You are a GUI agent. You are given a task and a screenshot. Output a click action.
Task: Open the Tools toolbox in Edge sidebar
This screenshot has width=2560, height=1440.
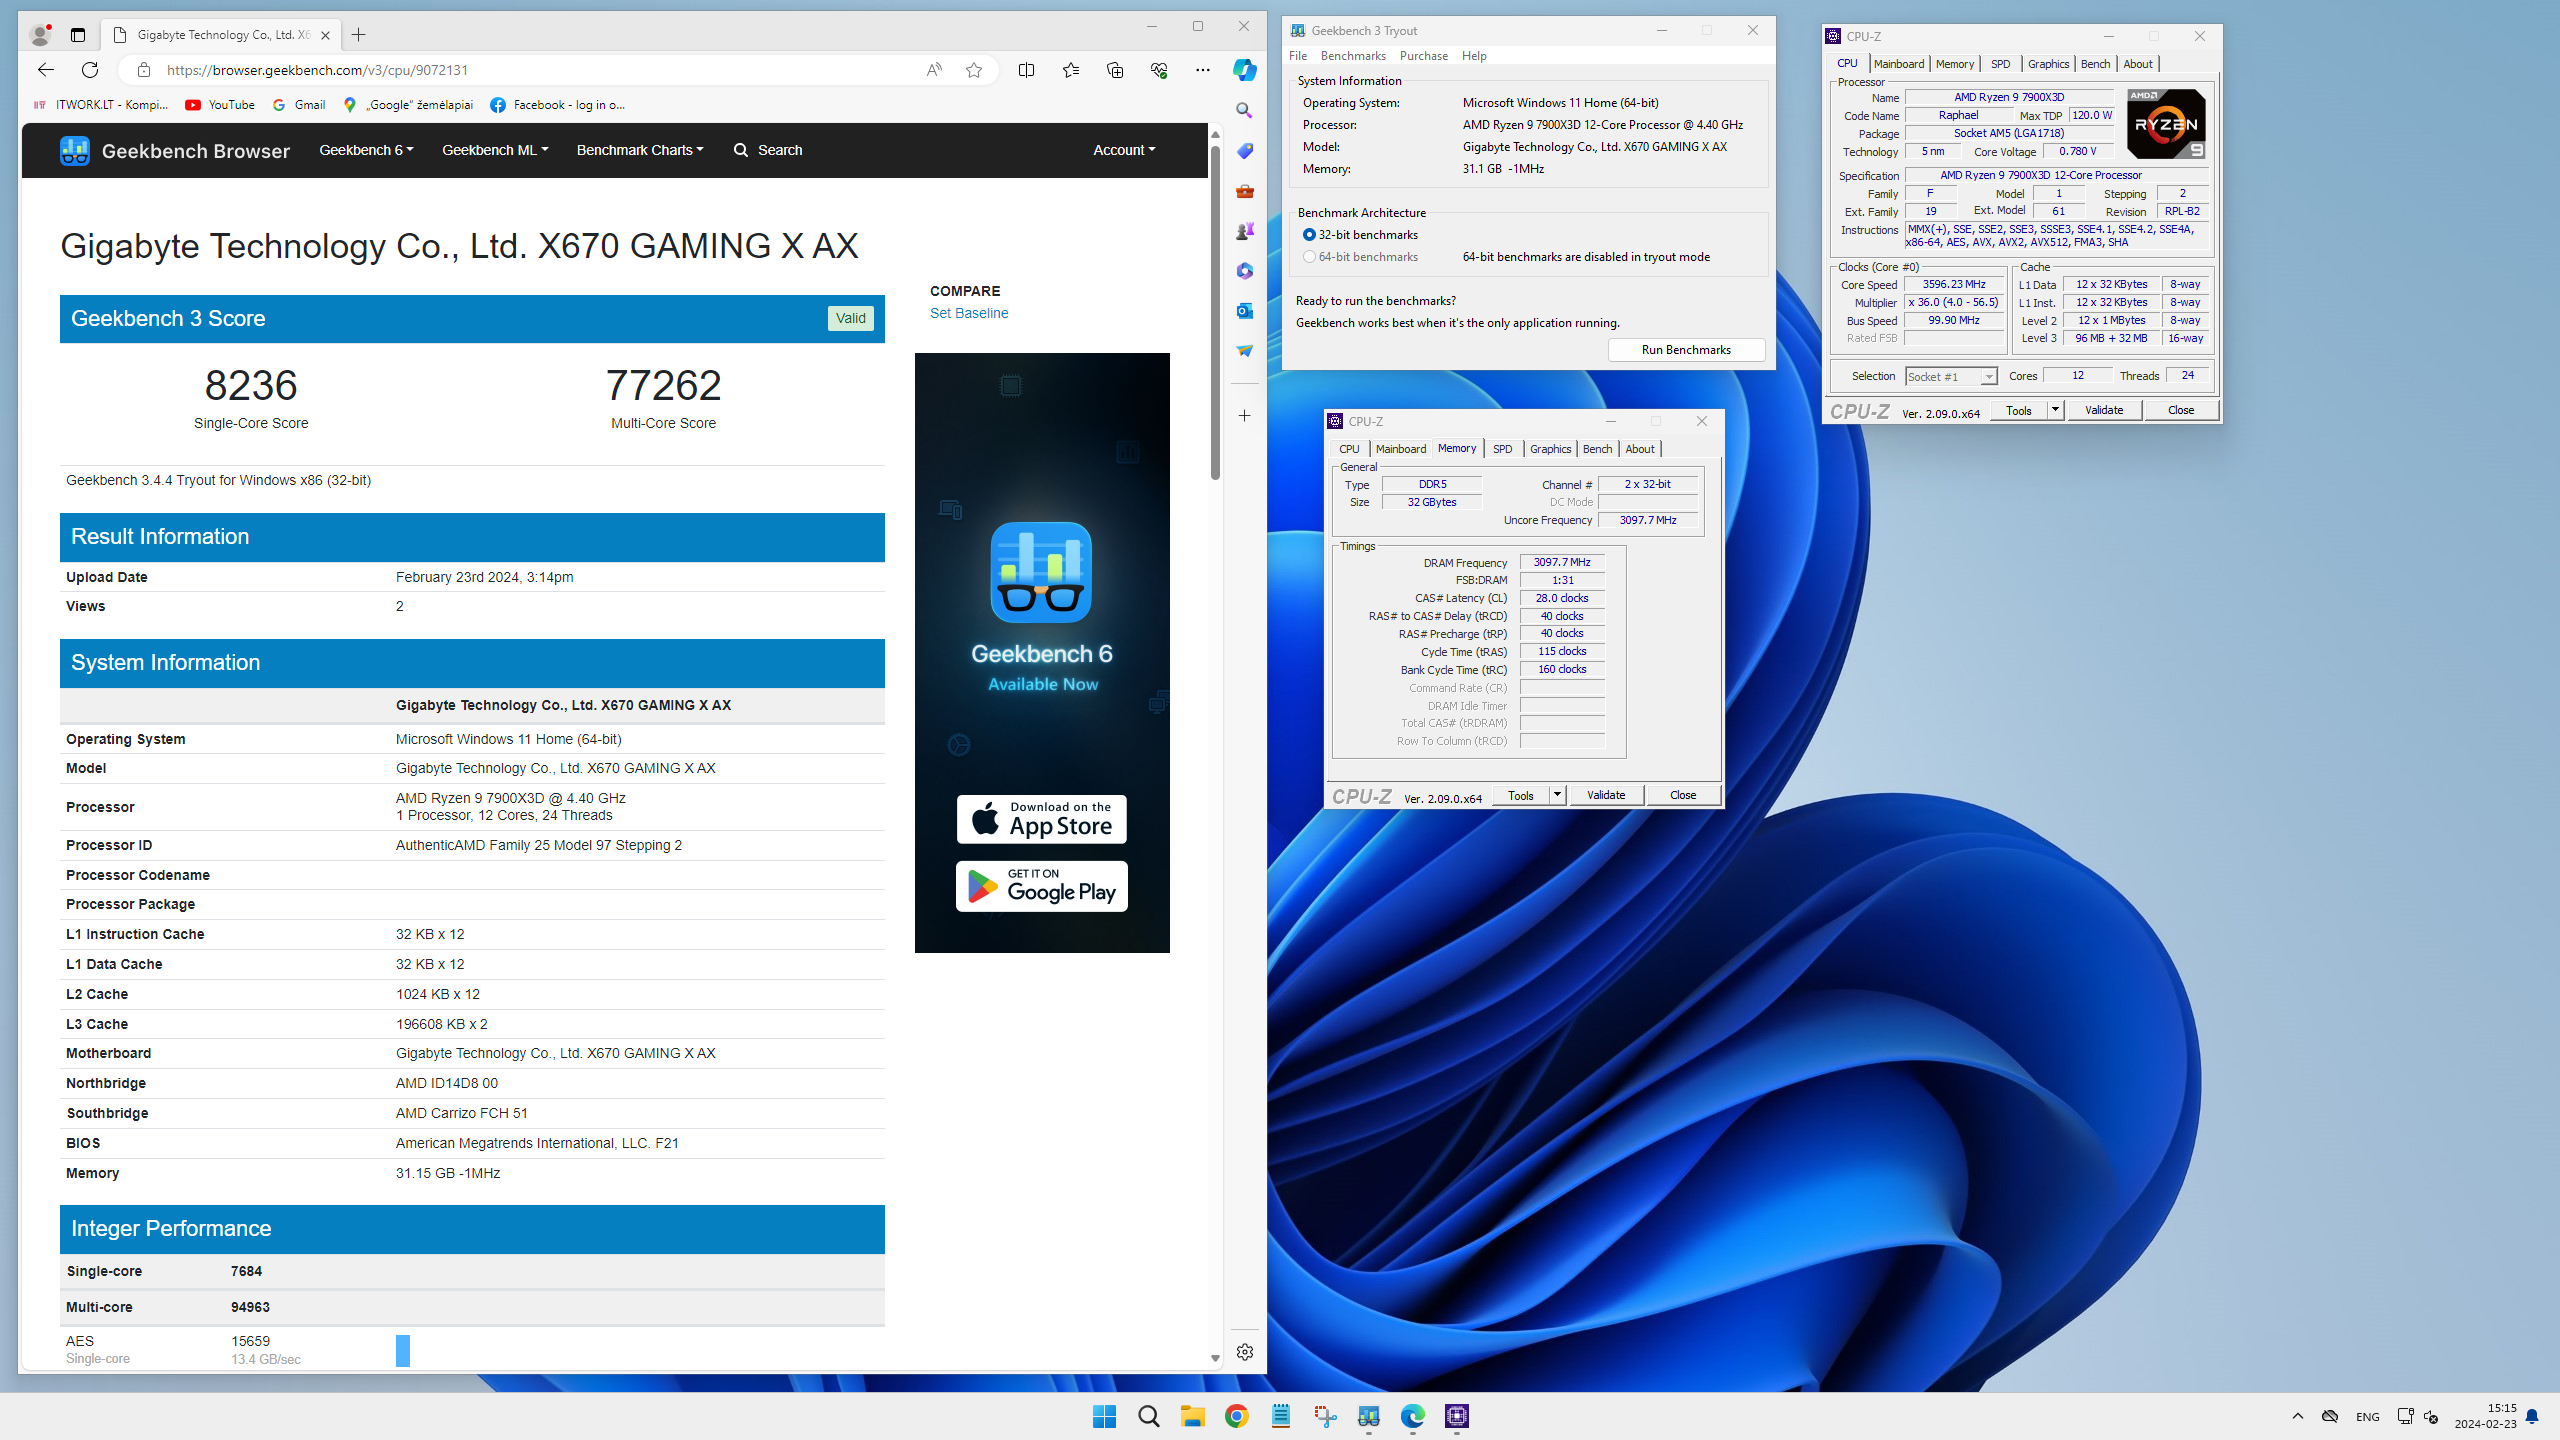[x=1245, y=191]
